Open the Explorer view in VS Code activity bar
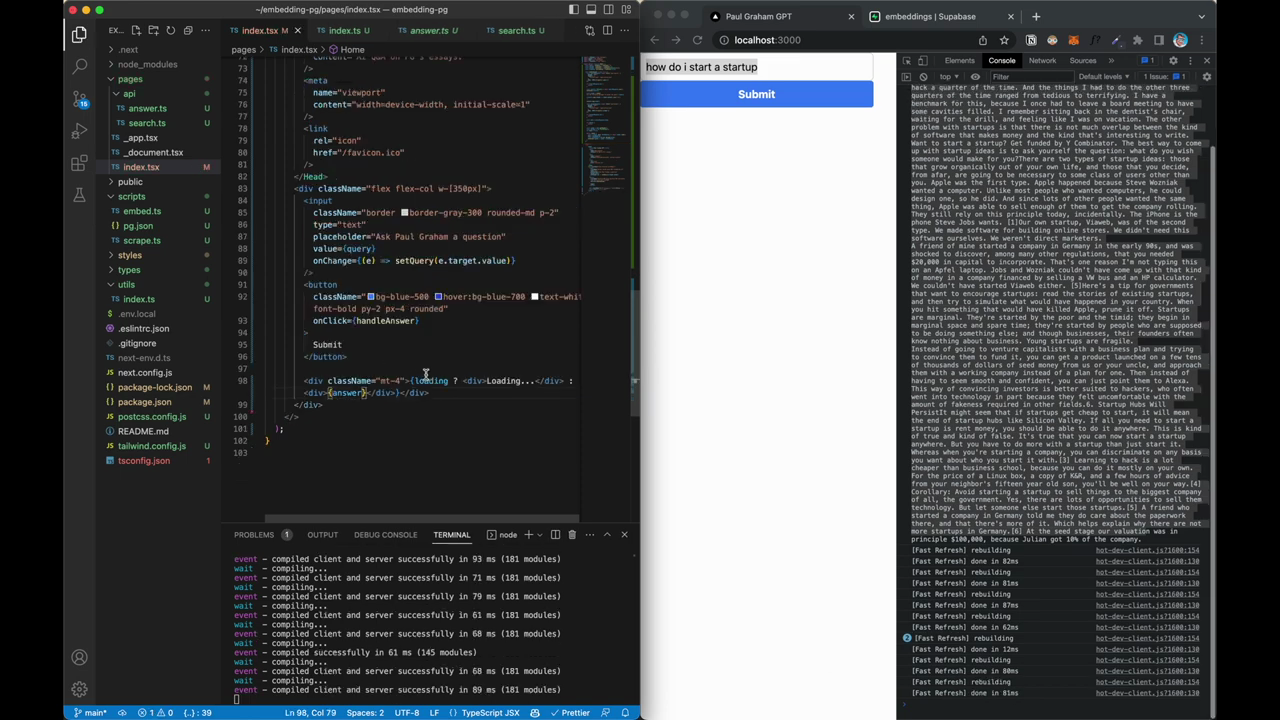This screenshot has height=720, width=1280. coord(79,35)
